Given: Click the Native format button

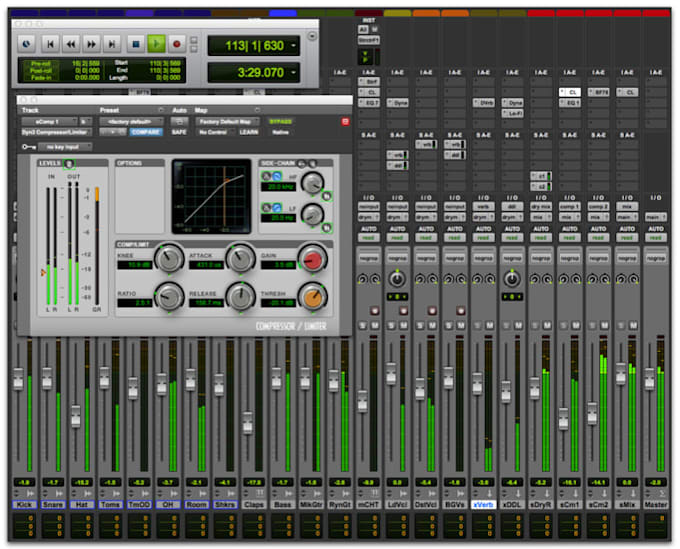Looking at the screenshot, I should 281,132.
